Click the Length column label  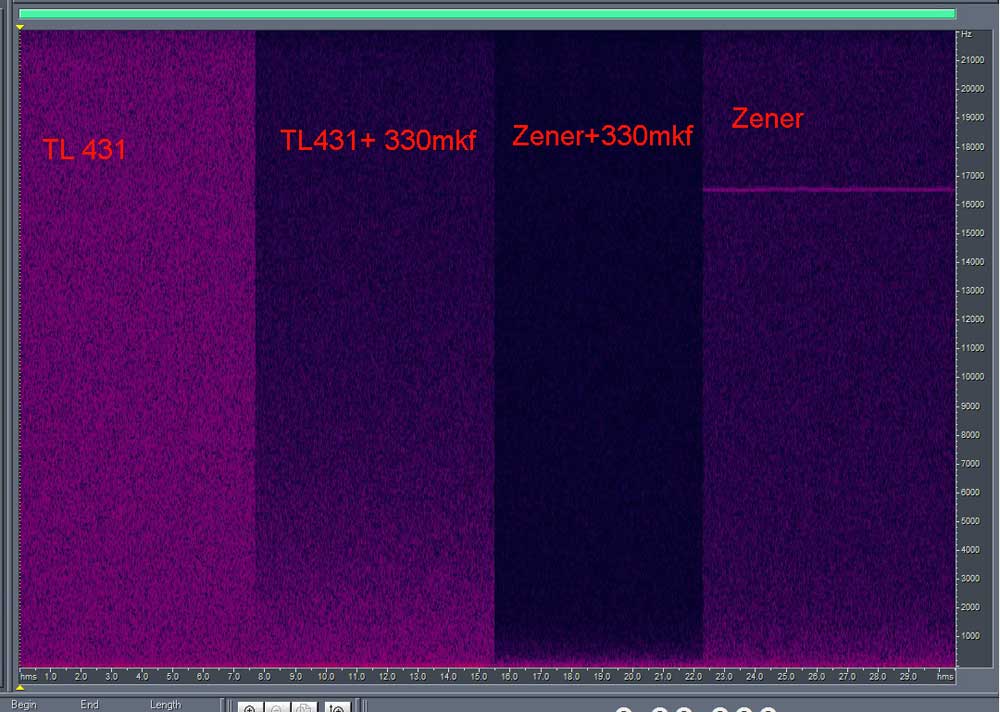(165, 704)
